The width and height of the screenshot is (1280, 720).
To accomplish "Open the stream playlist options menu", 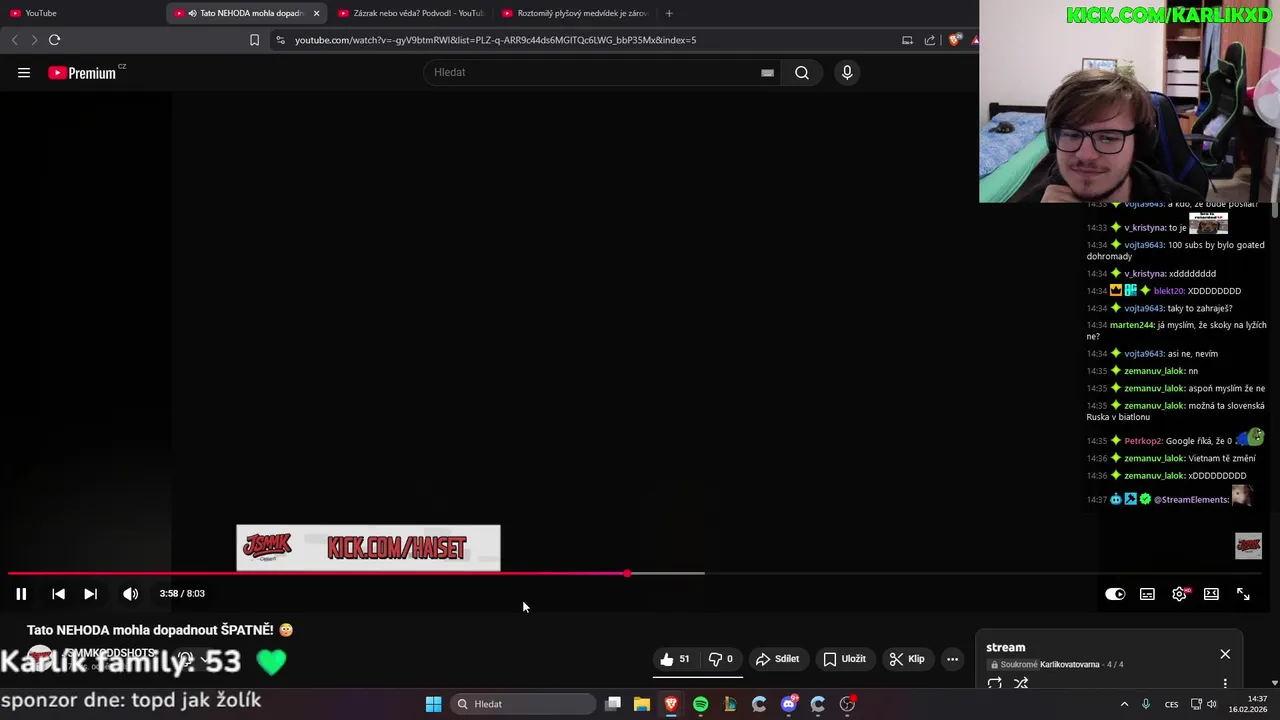I will click(1225, 684).
